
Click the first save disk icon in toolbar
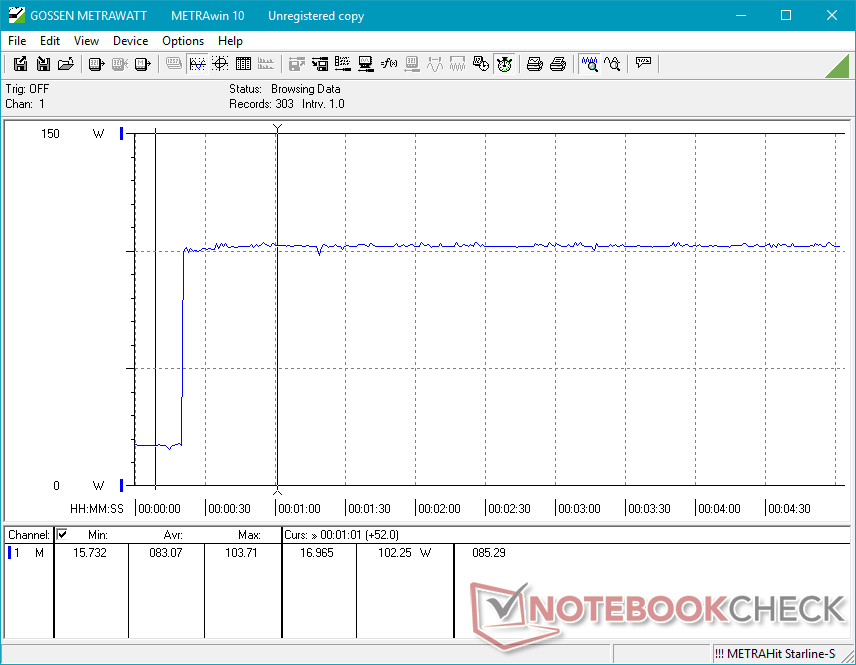tap(20, 64)
